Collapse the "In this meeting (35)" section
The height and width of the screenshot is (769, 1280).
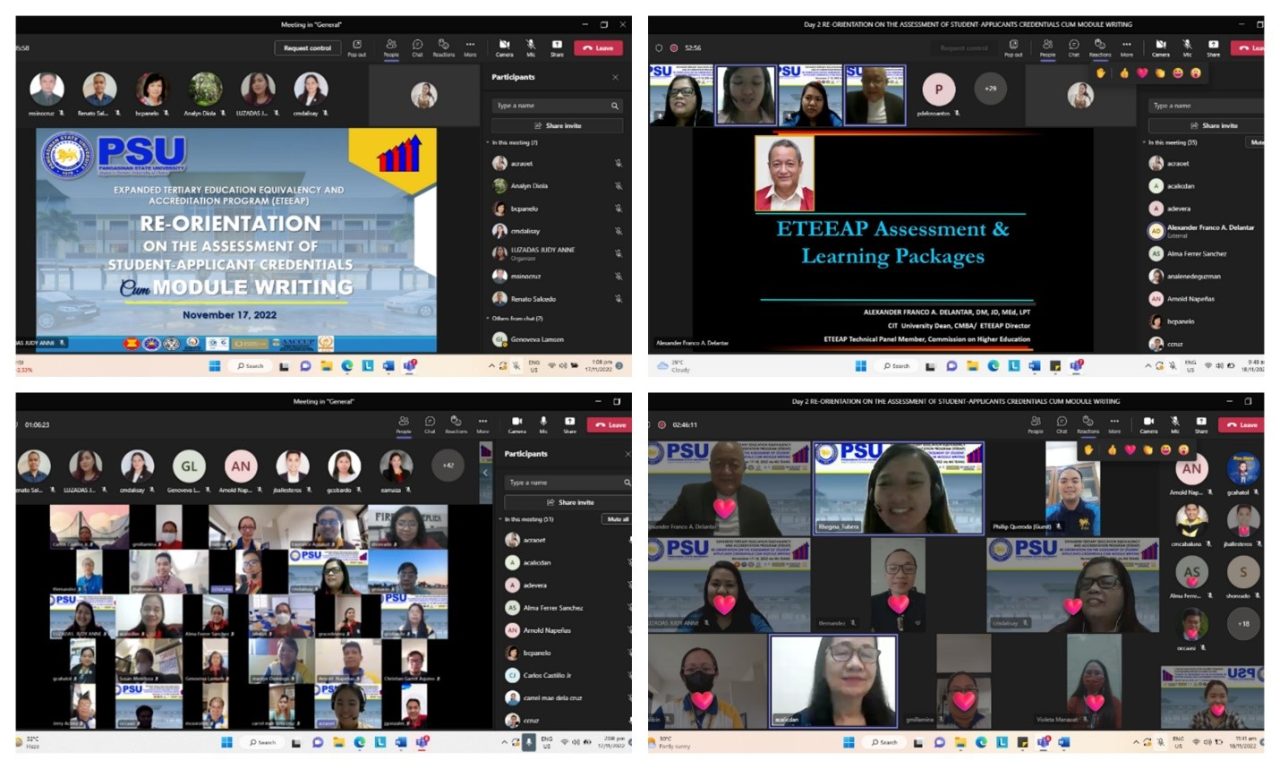[1151, 143]
